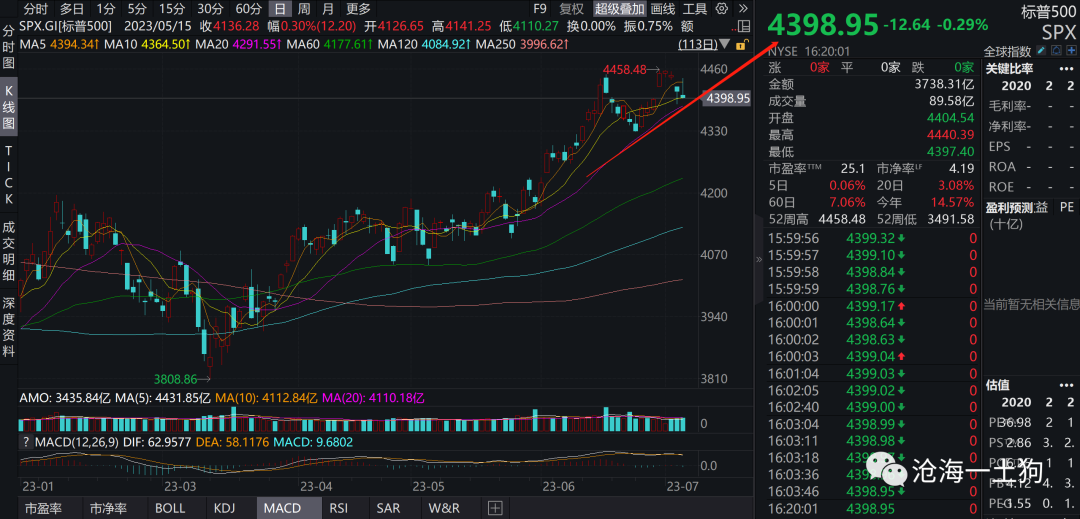Switch to the KDJ indicator tab
This screenshot has width=1080, height=519.
pos(224,508)
